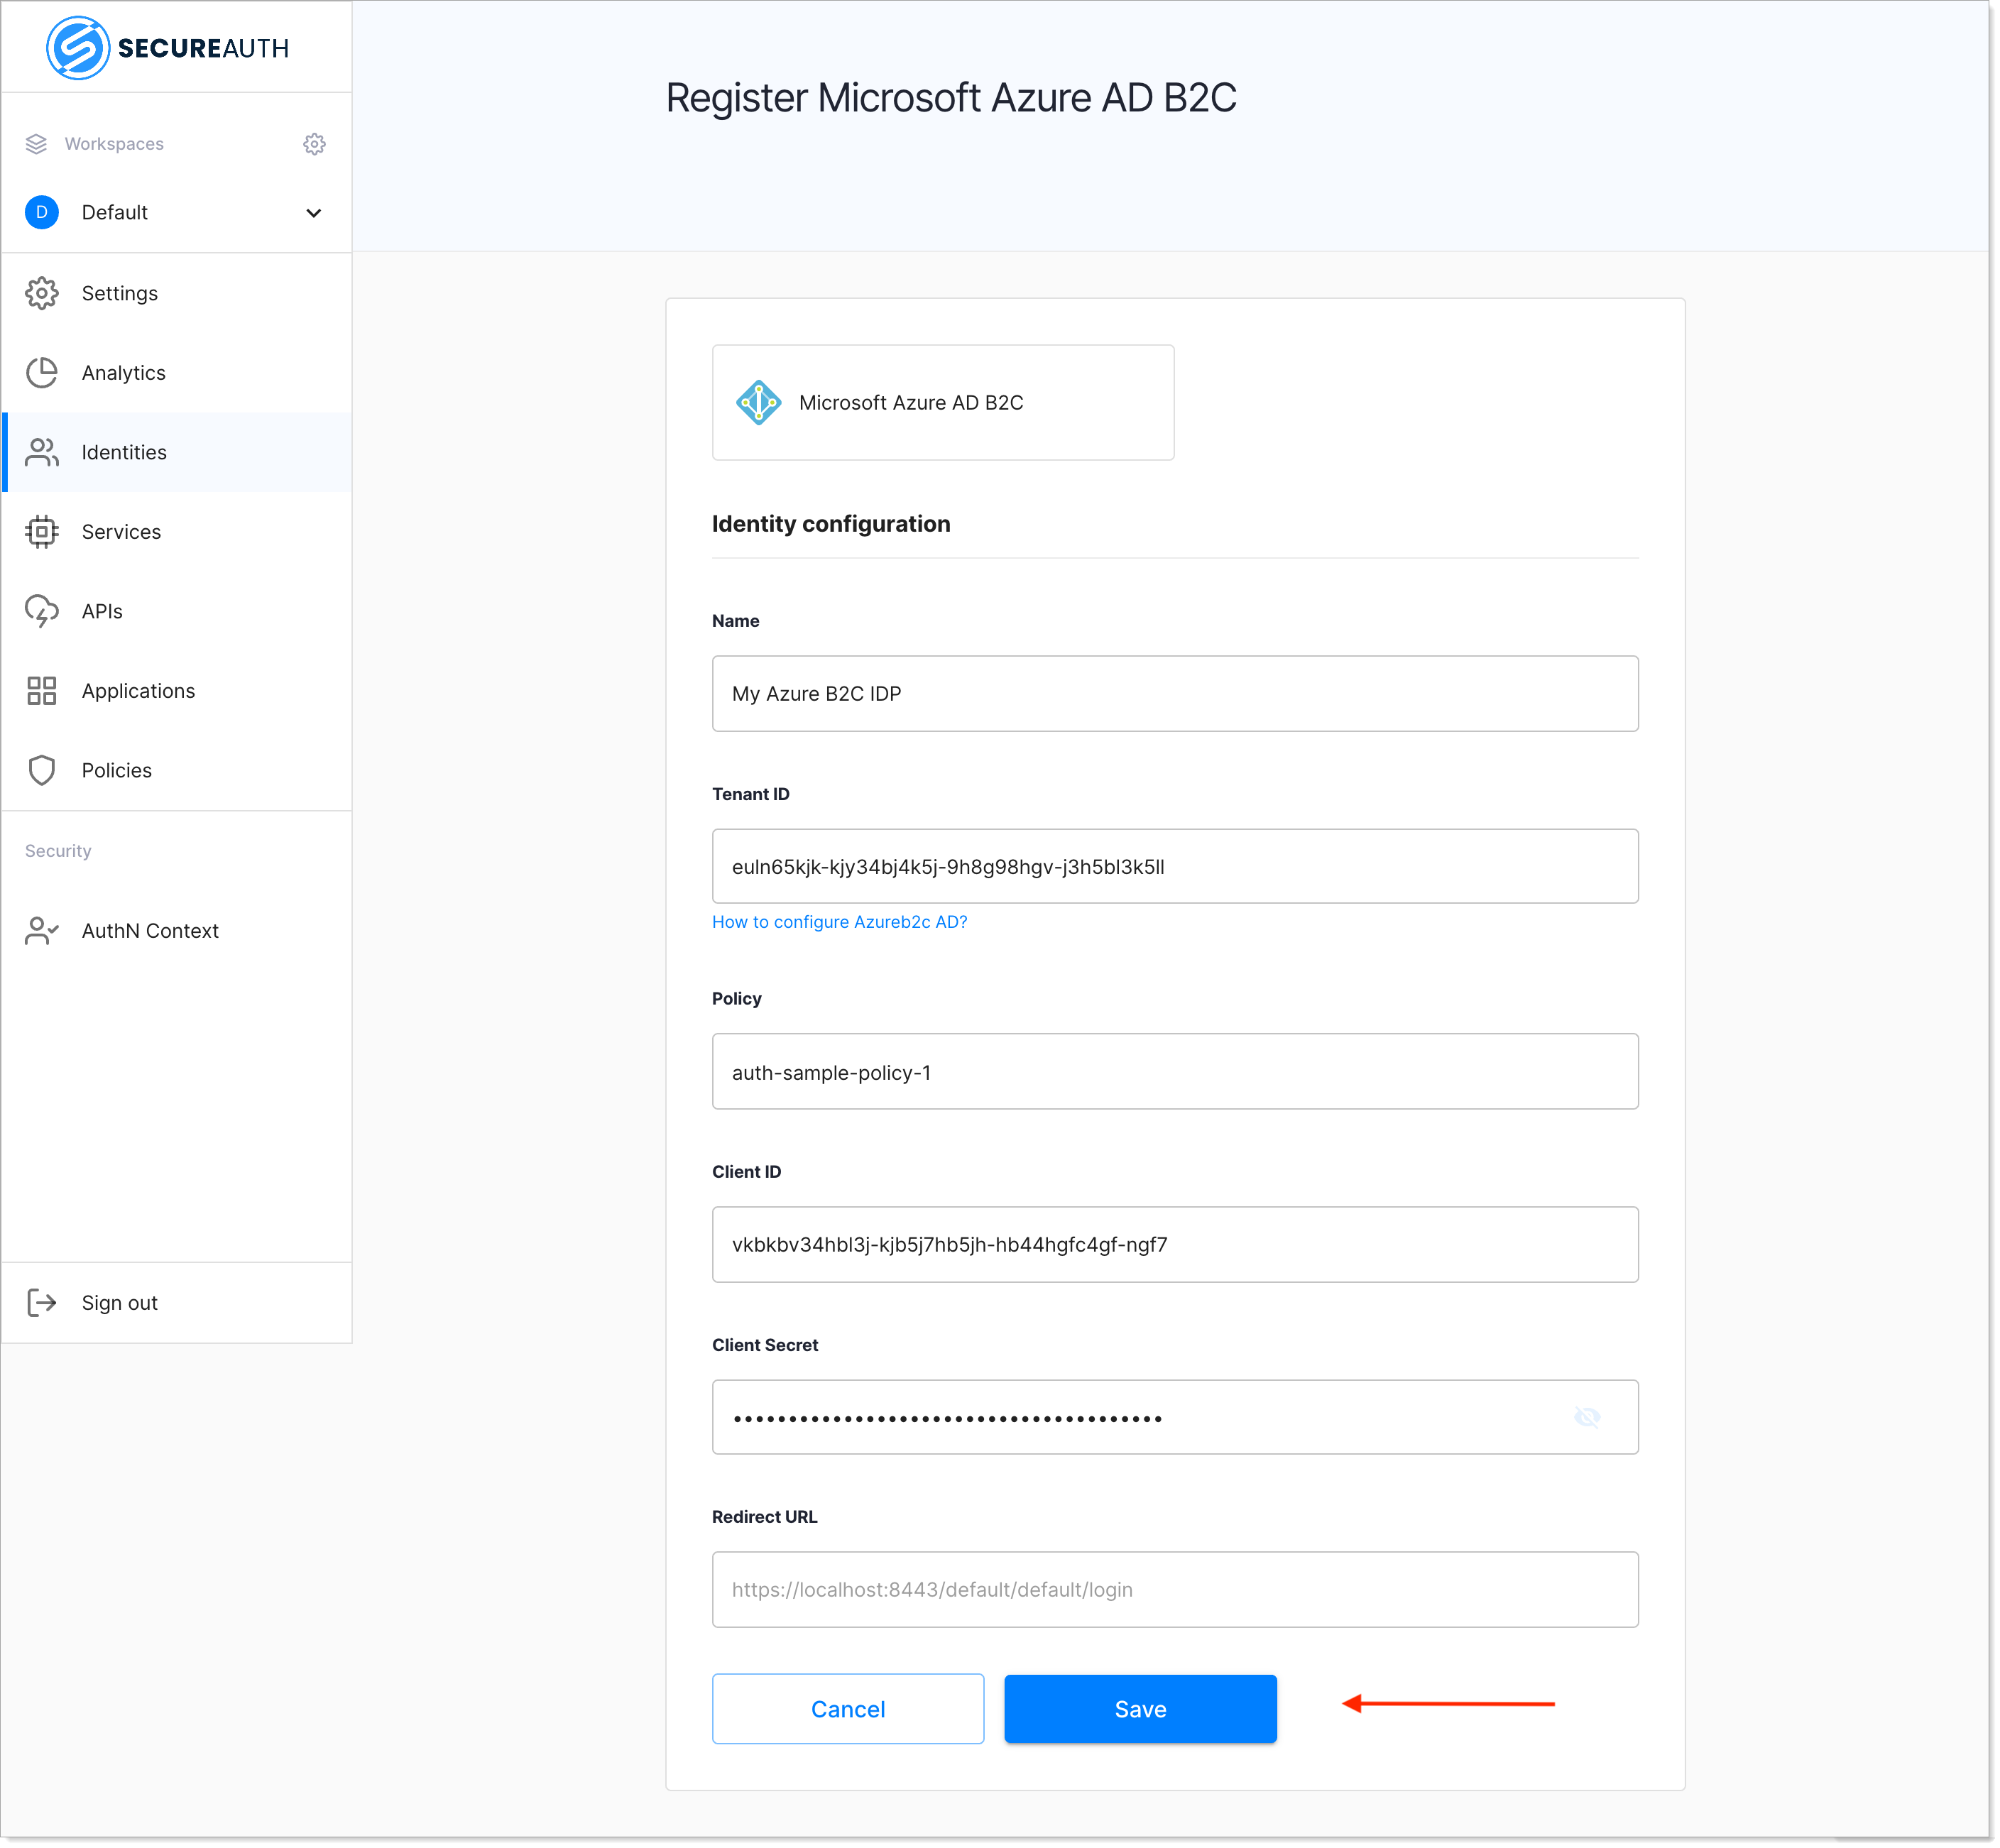Open Policies menu label
This screenshot has height=1848, width=2000.
click(x=117, y=770)
